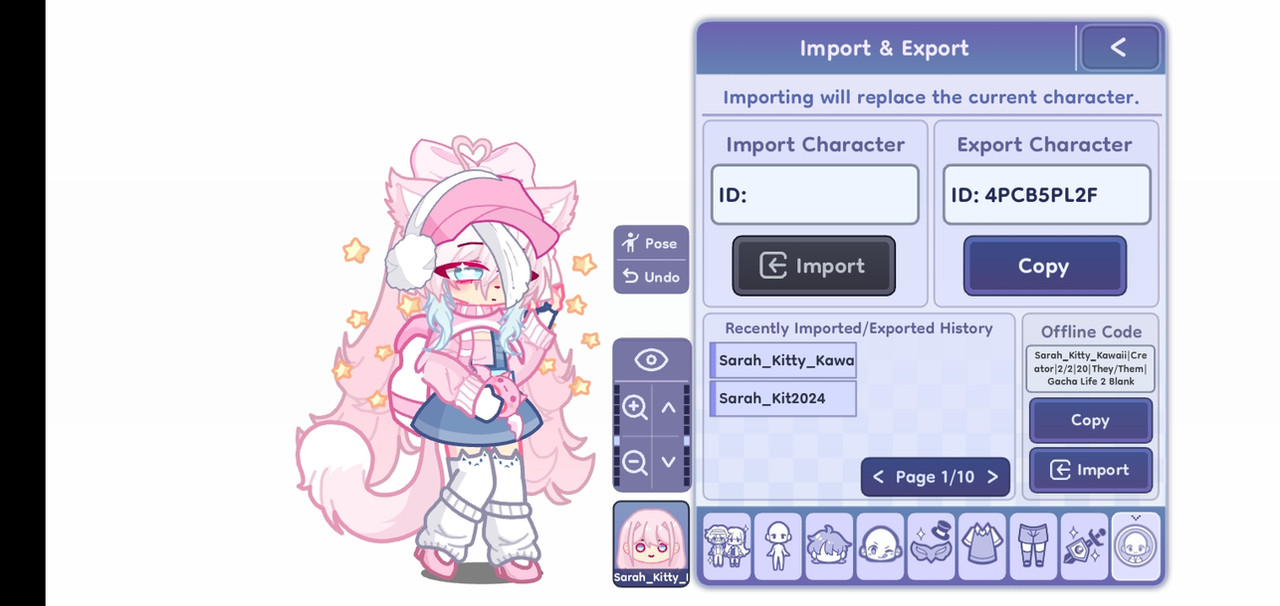Toggle the eye visibility button
This screenshot has height=606, width=1280.
click(651, 360)
